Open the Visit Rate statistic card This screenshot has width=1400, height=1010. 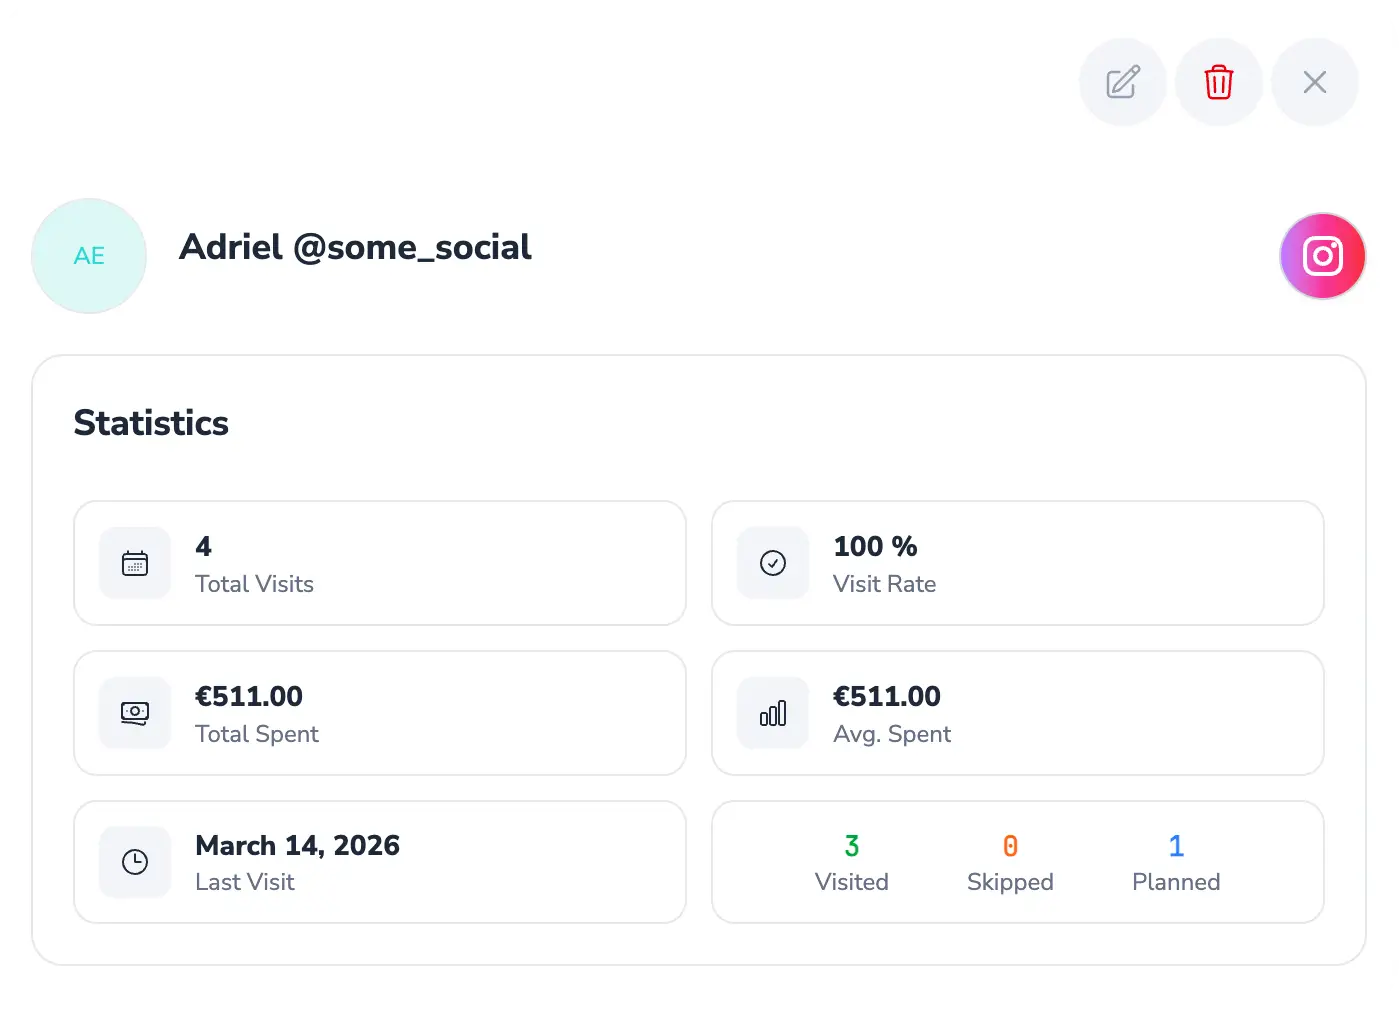[1017, 563]
